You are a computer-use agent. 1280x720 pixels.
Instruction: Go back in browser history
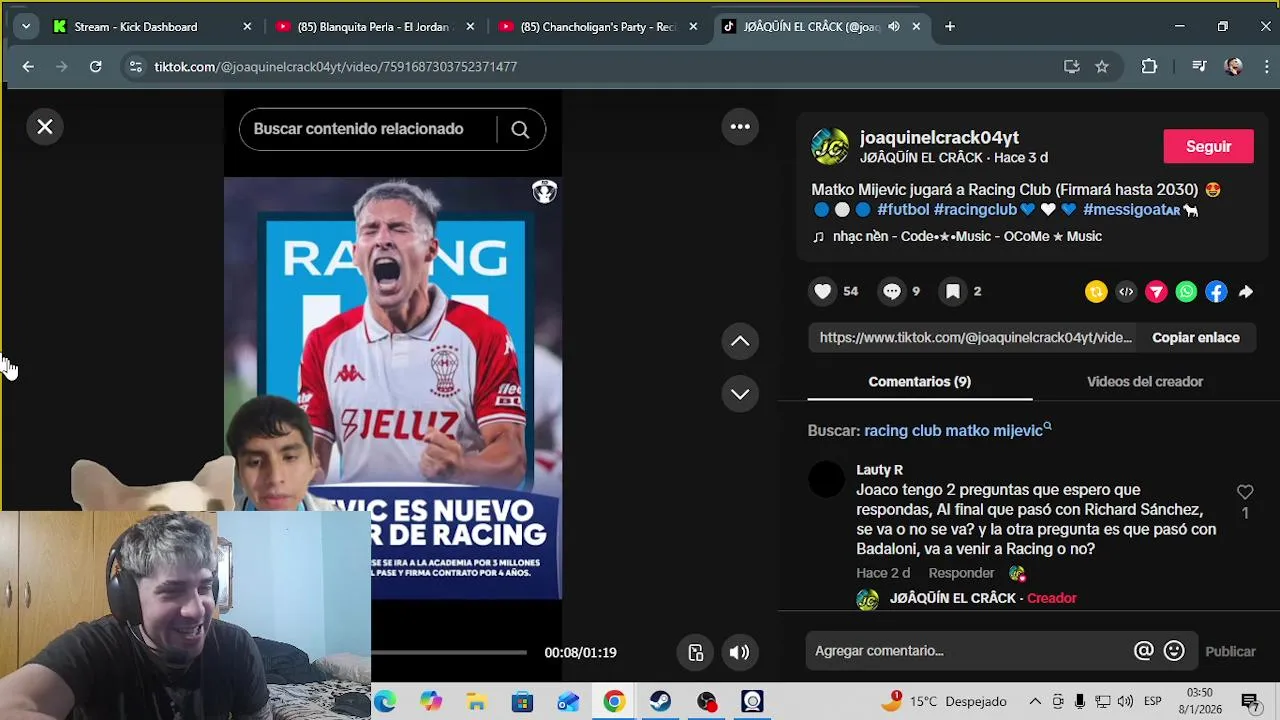28,66
